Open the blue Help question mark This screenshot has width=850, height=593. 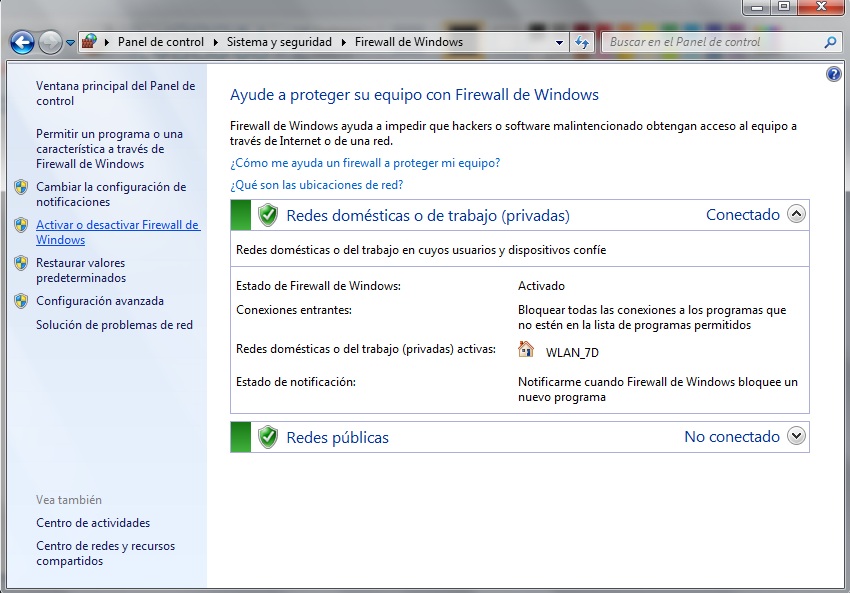833,74
